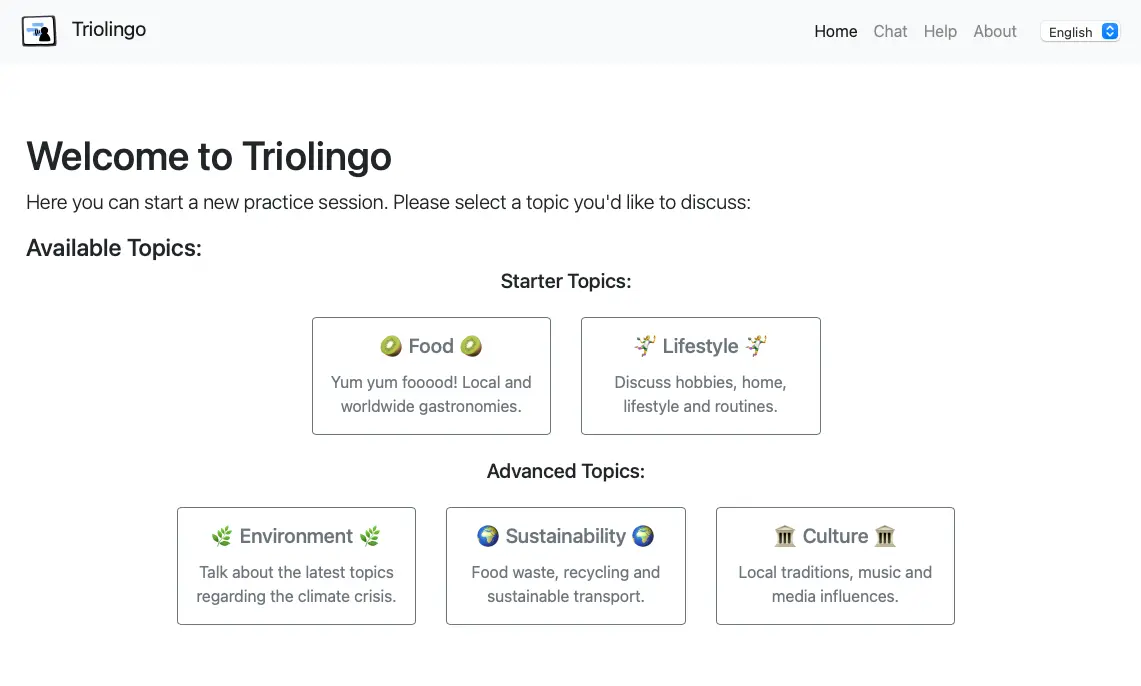Click the kiwi icon on the Food card
1141x686 pixels.
[x=390, y=346]
